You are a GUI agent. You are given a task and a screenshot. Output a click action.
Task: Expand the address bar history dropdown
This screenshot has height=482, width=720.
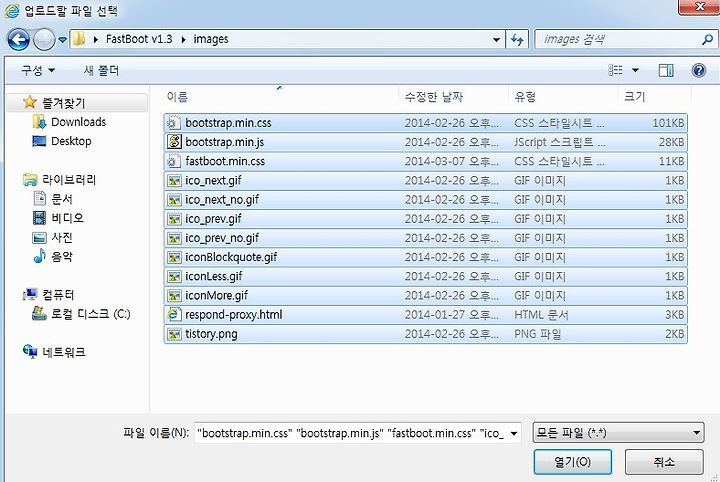click(496, 39)
